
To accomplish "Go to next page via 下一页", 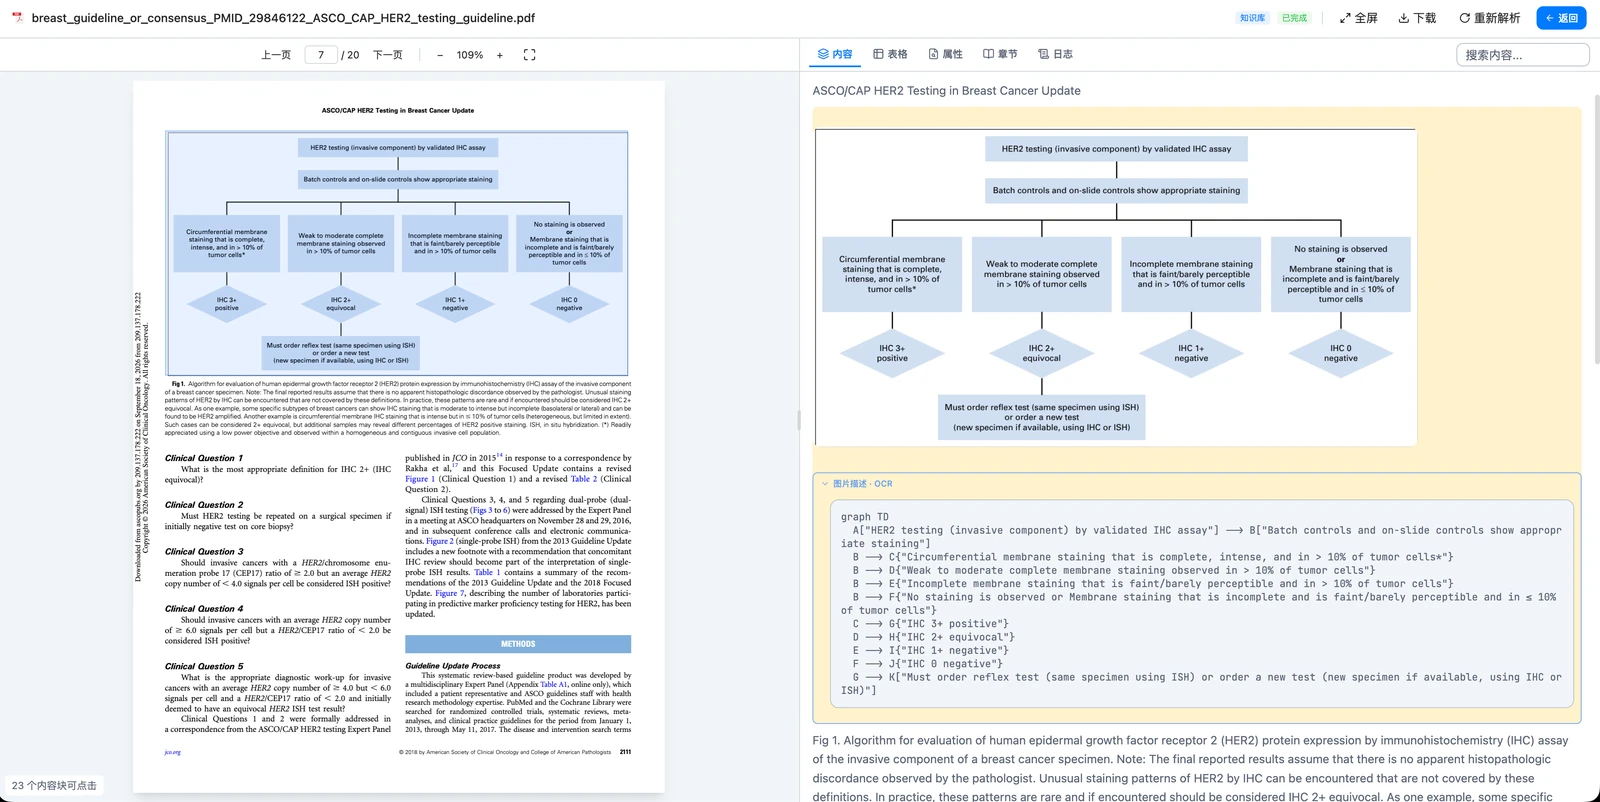I will click(388, 55).
